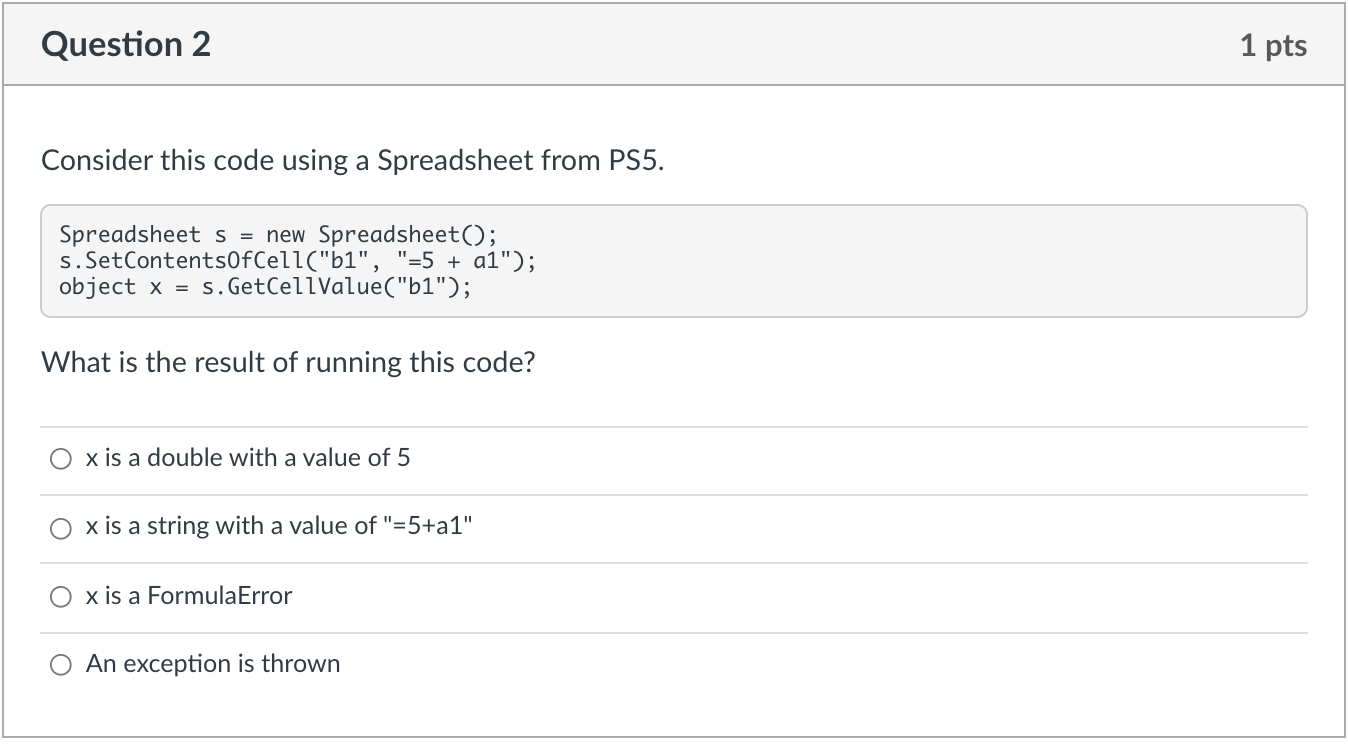Click the 1 pts label

(1273, 45)
